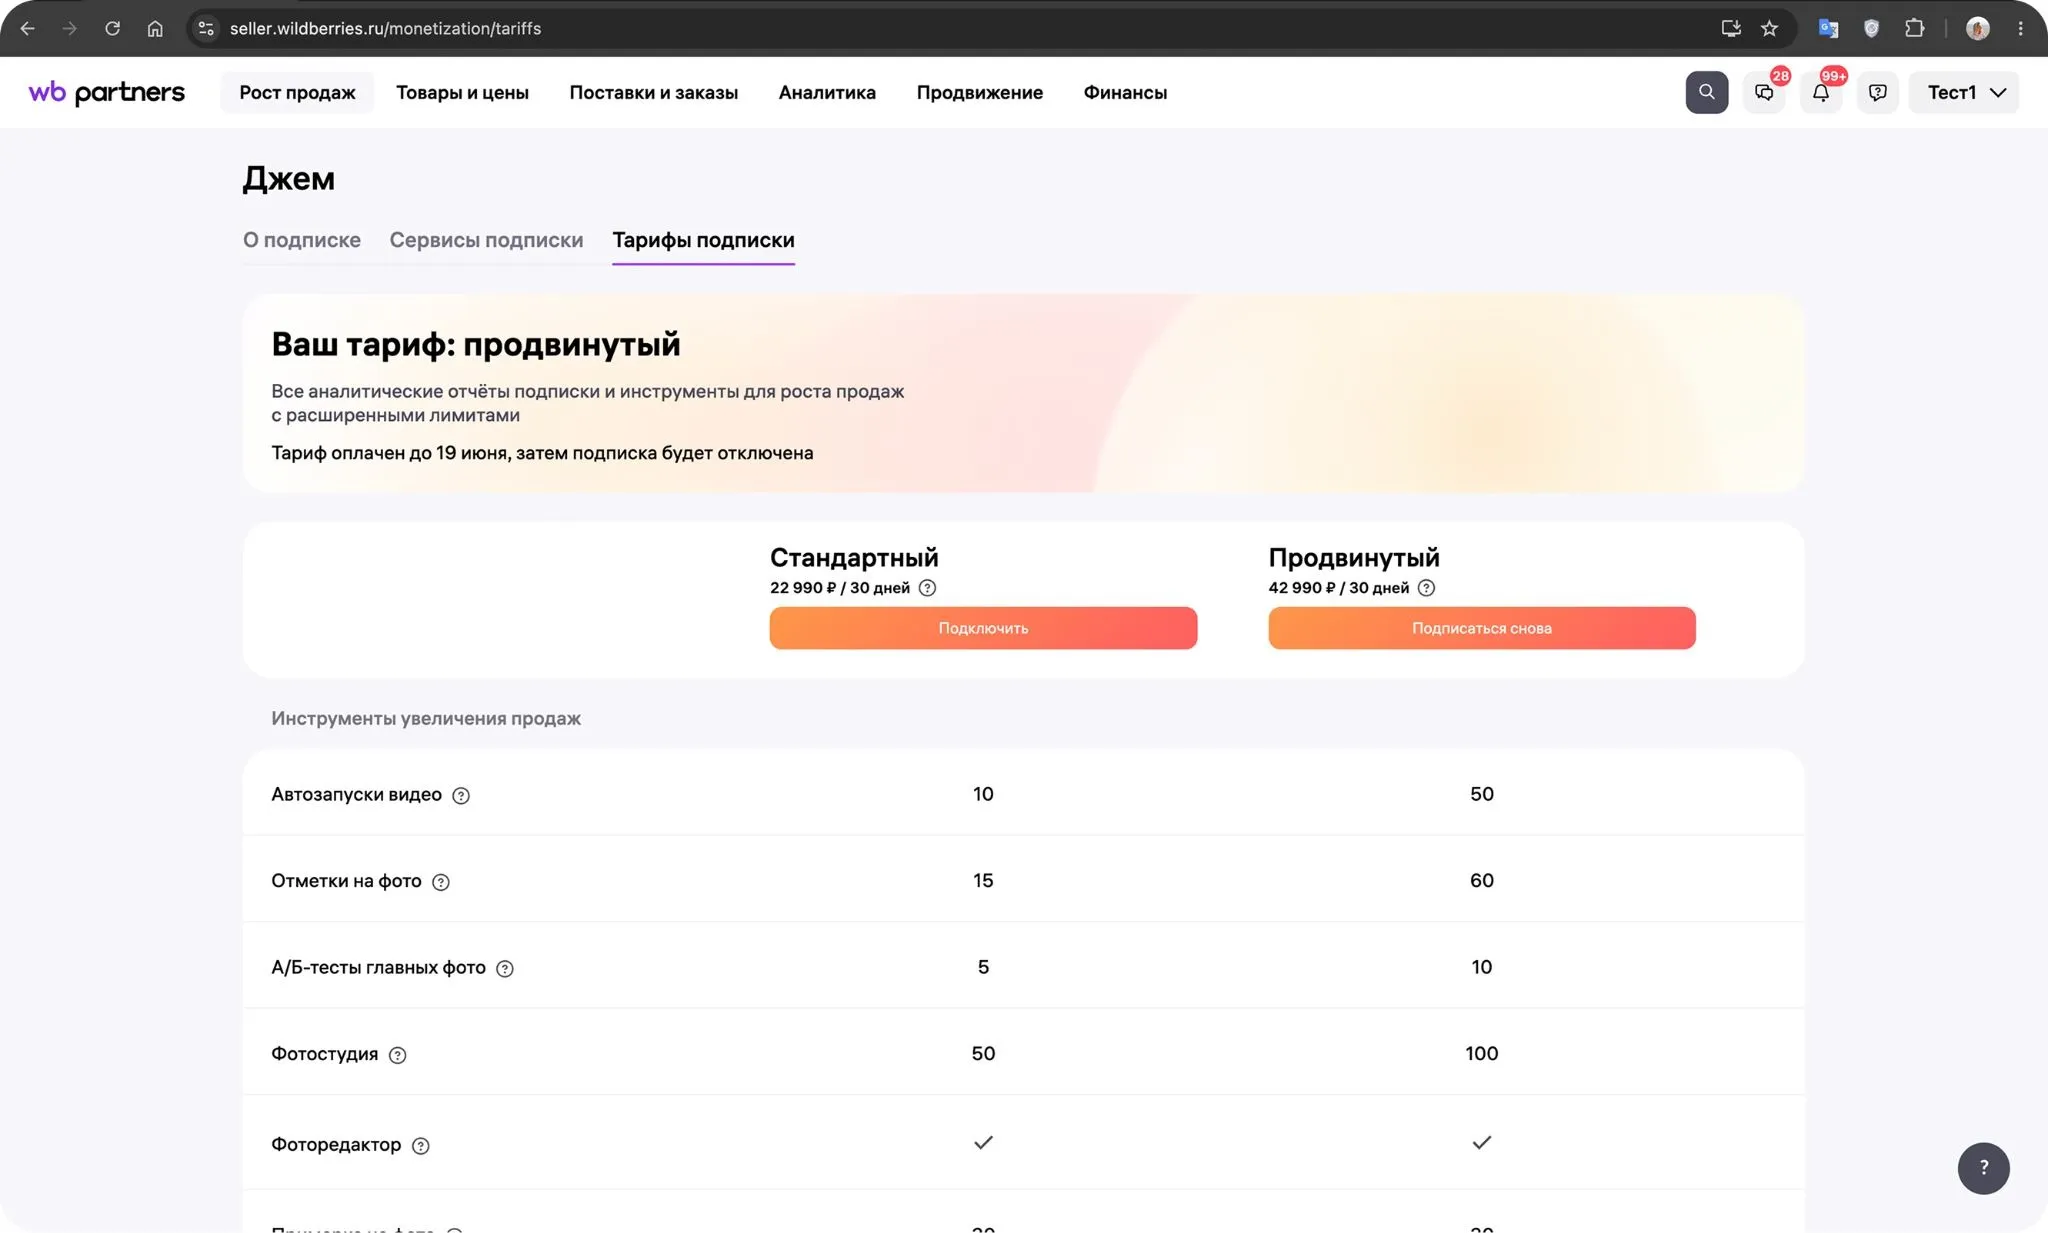Bookmark this page with the star icon
The height and width of the screenshot is (1233, 2048).
(x=1769, y=28)
